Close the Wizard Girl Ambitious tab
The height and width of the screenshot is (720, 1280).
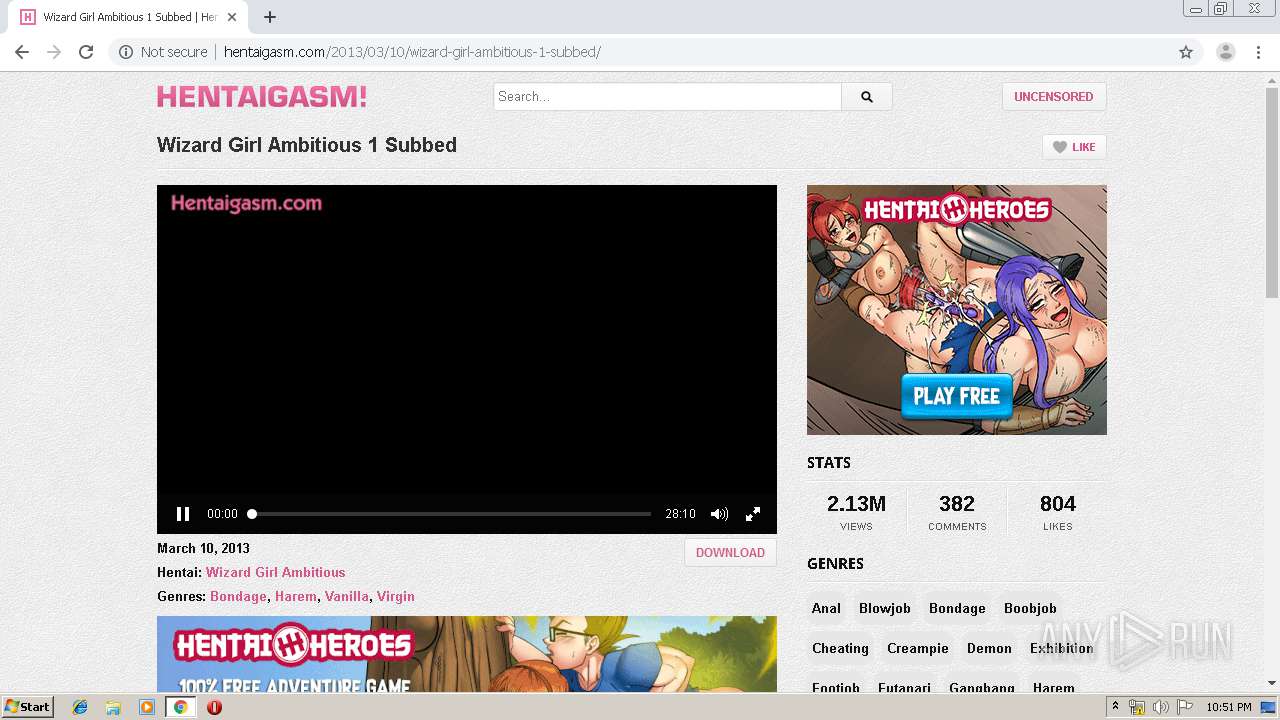click(x=232, y=17)
